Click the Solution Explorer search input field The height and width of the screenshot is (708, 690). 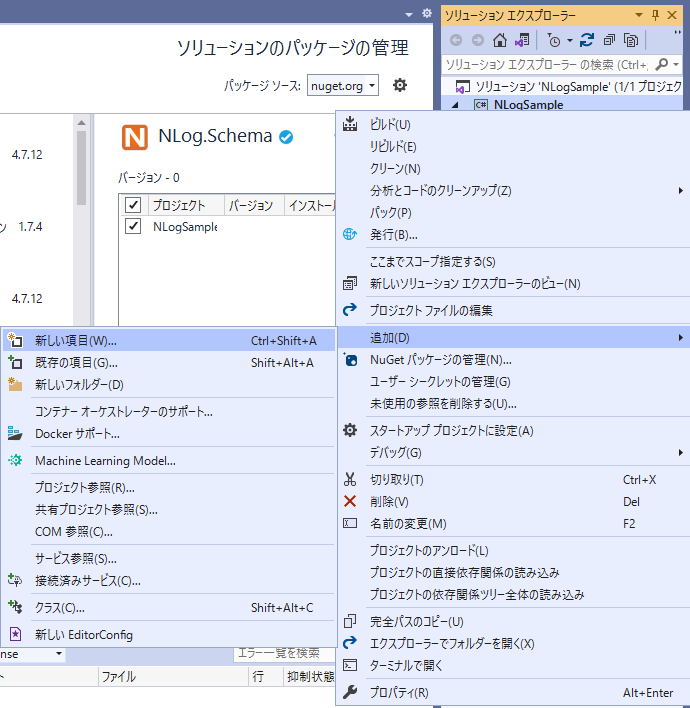(546, 64)
